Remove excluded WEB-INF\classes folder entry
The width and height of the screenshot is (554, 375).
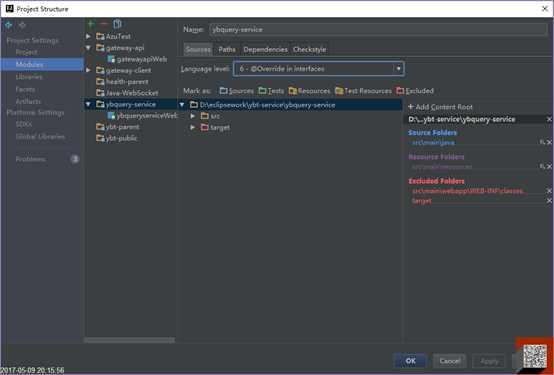pyautogui.click(x=549, y=191)
